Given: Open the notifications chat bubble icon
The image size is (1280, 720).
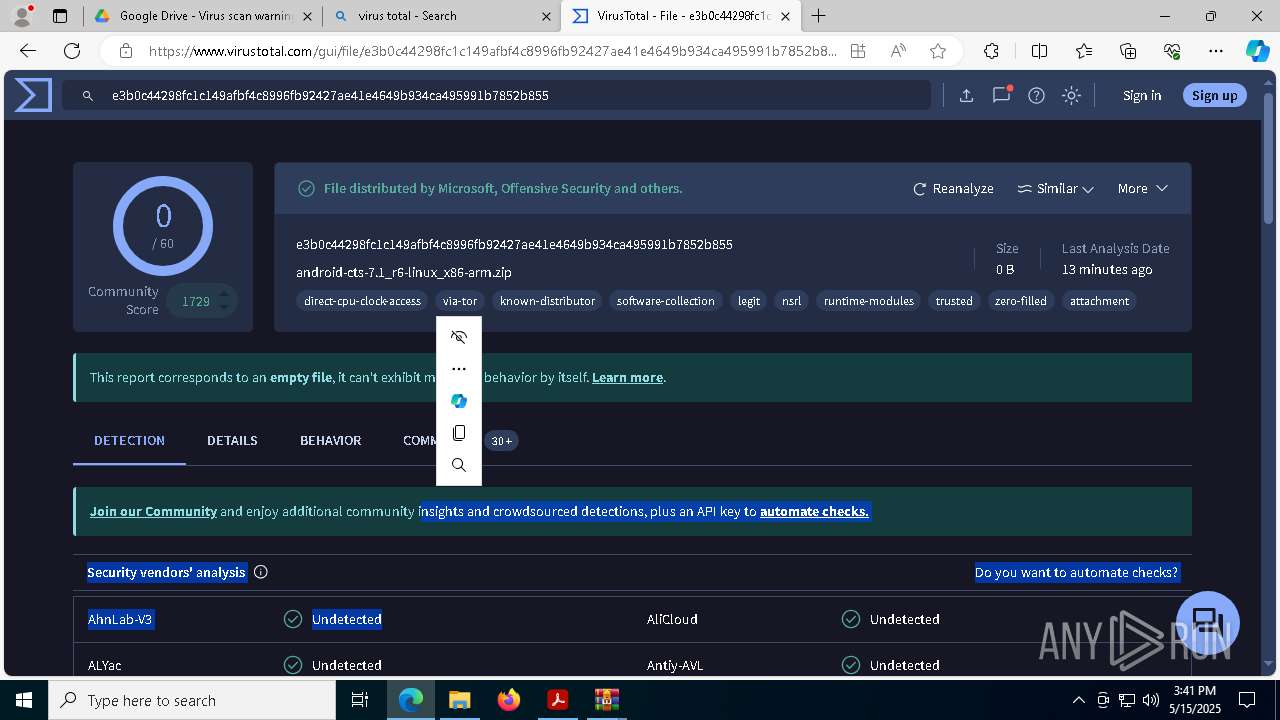Looking at the screenshot, I should 1001,95.
